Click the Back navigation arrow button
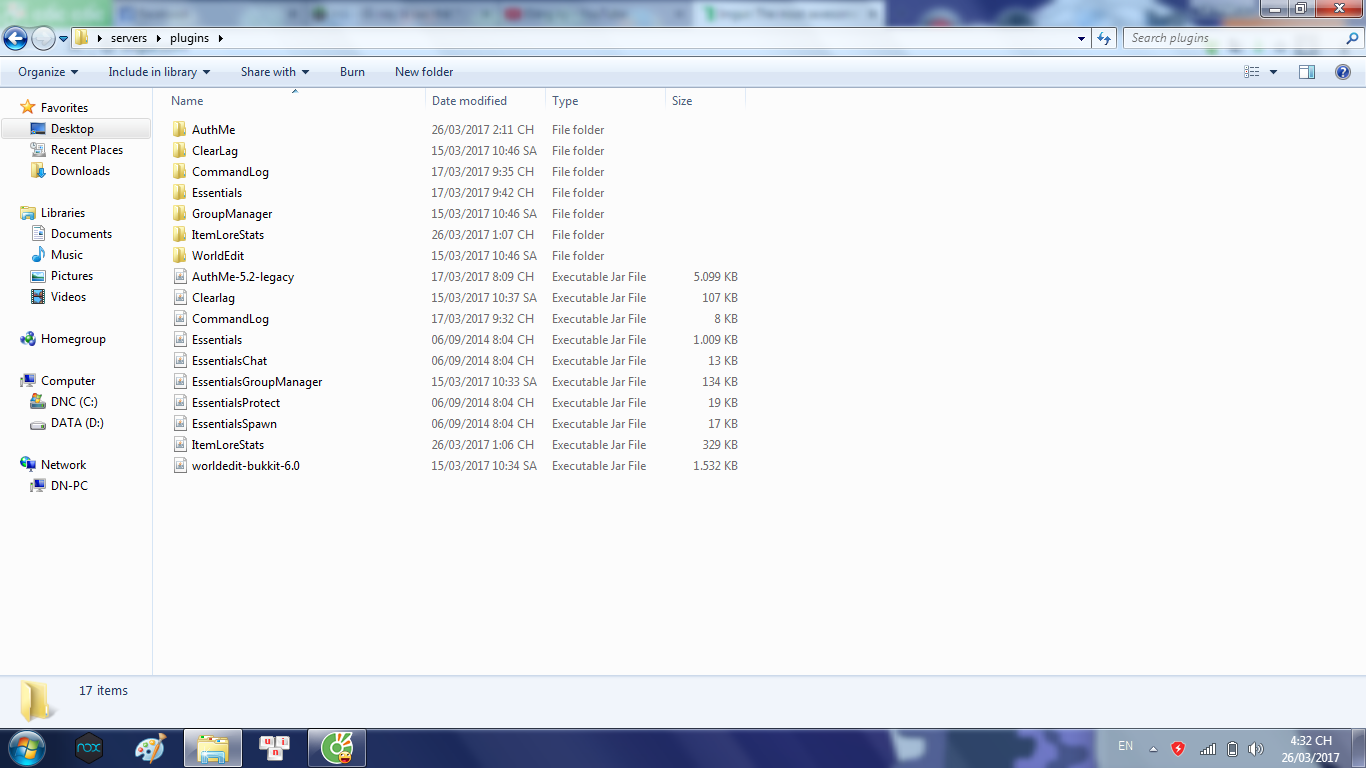The width and height of the screenshot is (1366, 768). [x=15, y=38]
